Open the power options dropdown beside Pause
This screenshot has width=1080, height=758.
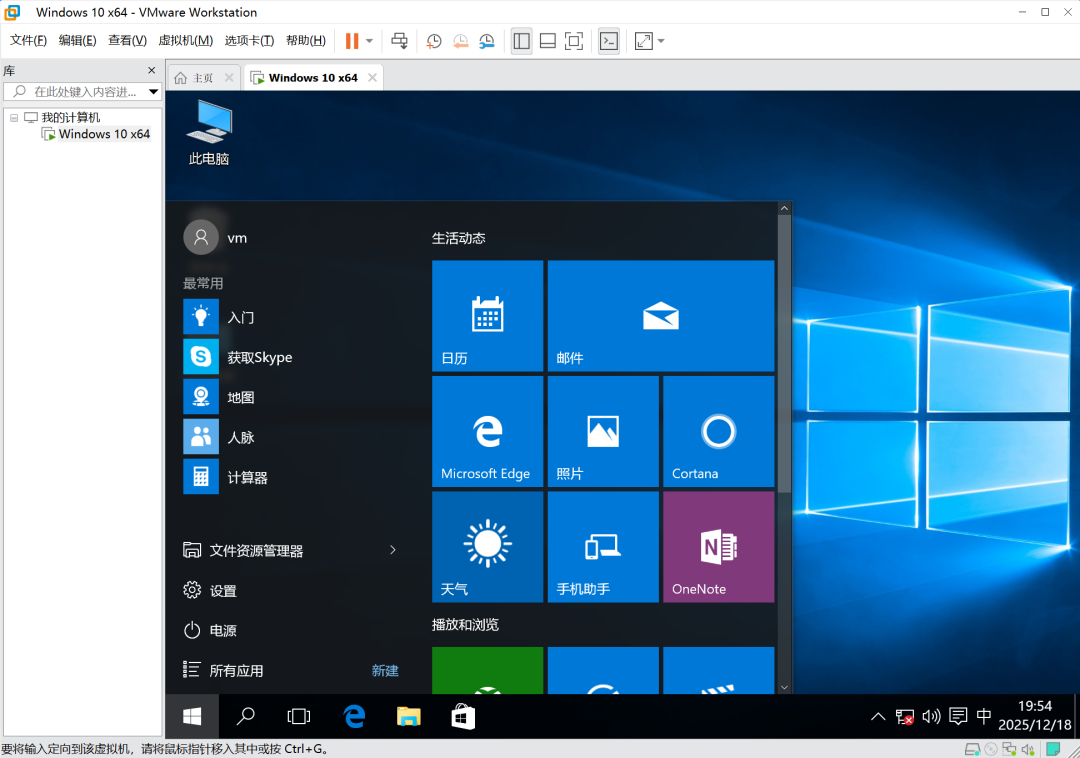coord(370,41)
